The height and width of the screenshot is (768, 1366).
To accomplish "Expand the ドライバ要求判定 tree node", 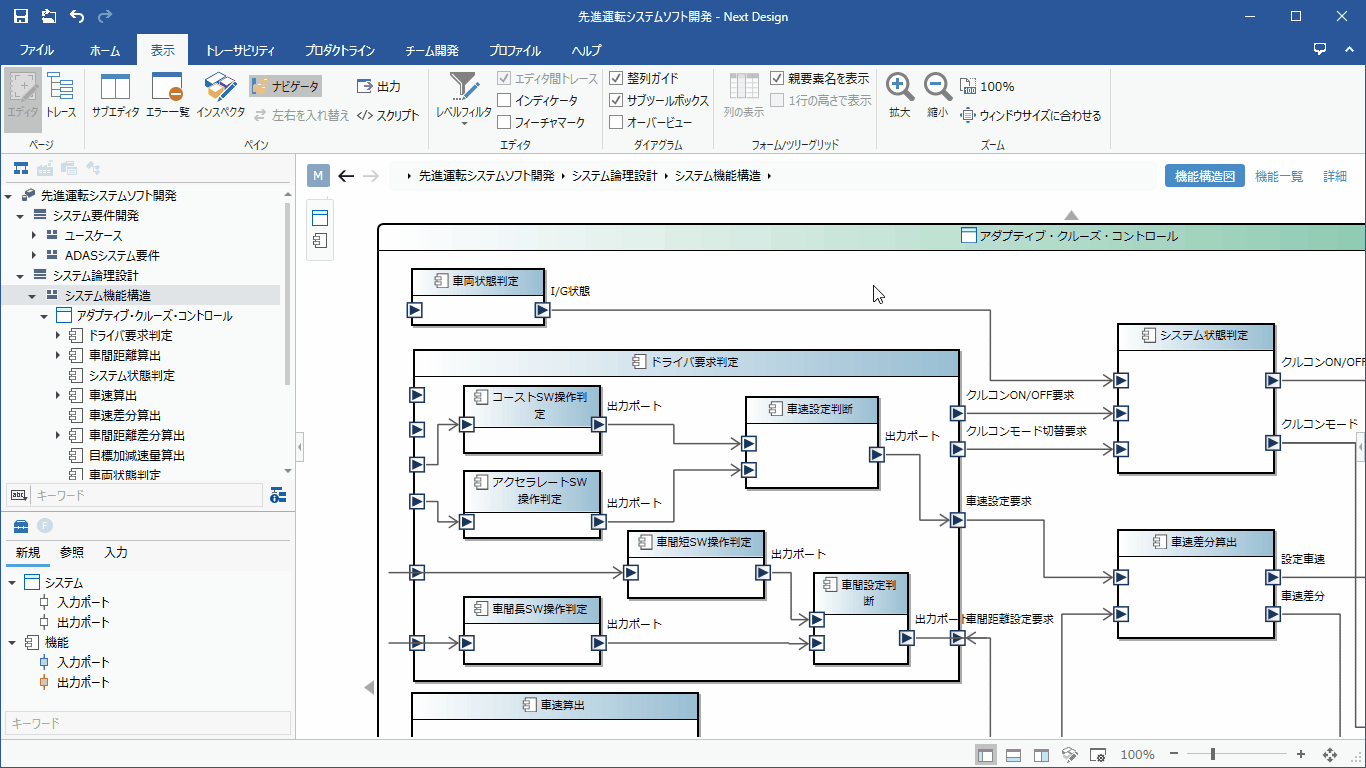I will (x=58, y=336).
